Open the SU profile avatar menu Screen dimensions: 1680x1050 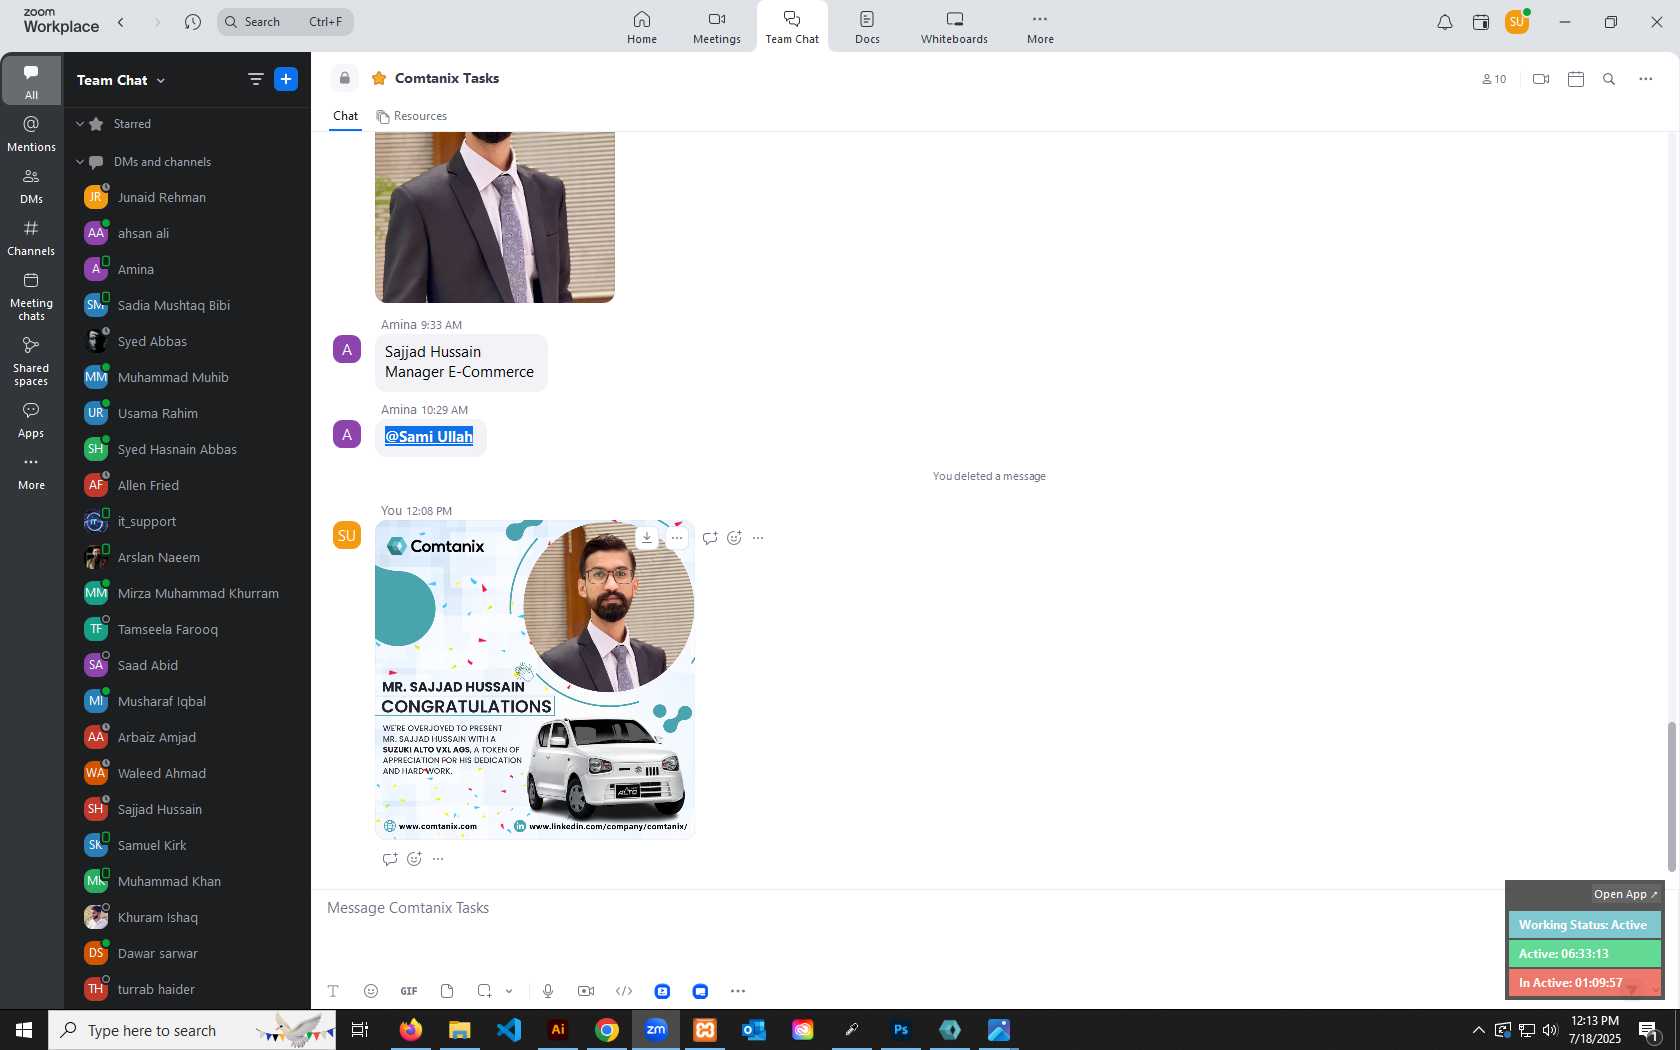(x=1517, y=22)
